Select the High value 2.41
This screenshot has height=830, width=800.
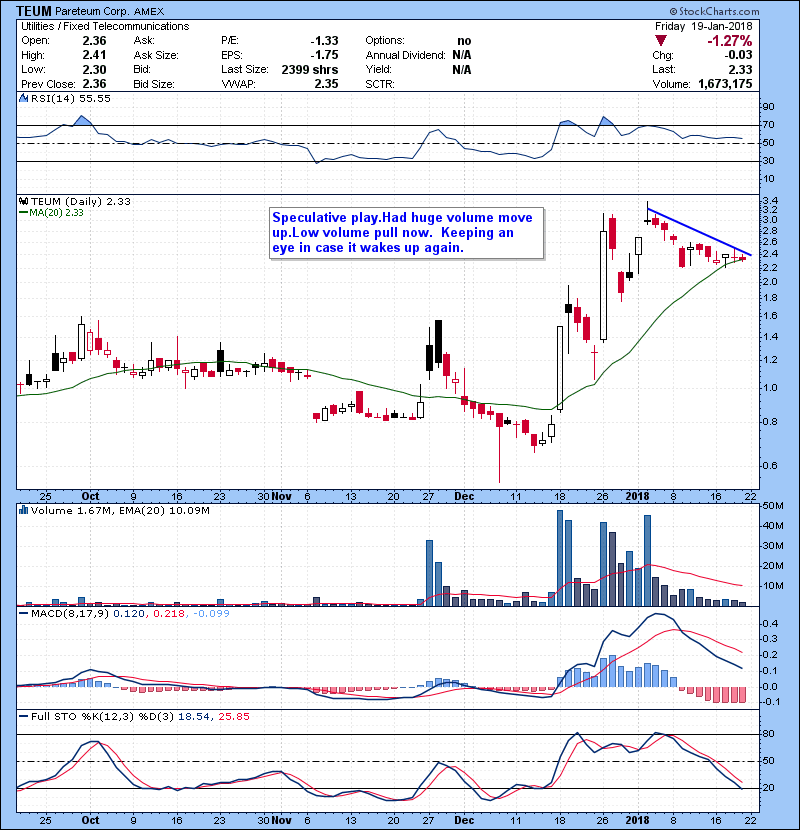pyautogui.click(x=94, y=55)
